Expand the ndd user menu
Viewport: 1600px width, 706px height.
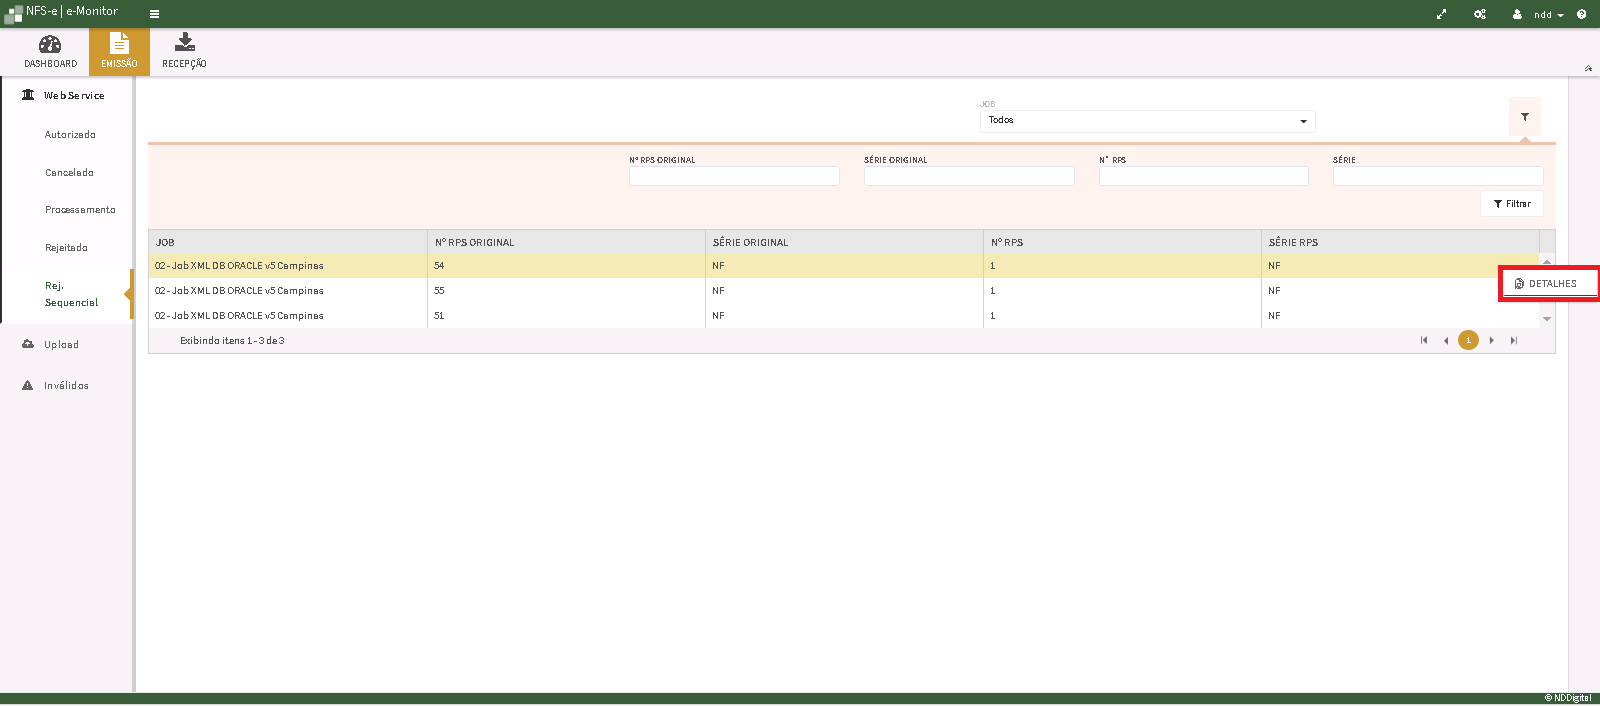(1542, 14)
